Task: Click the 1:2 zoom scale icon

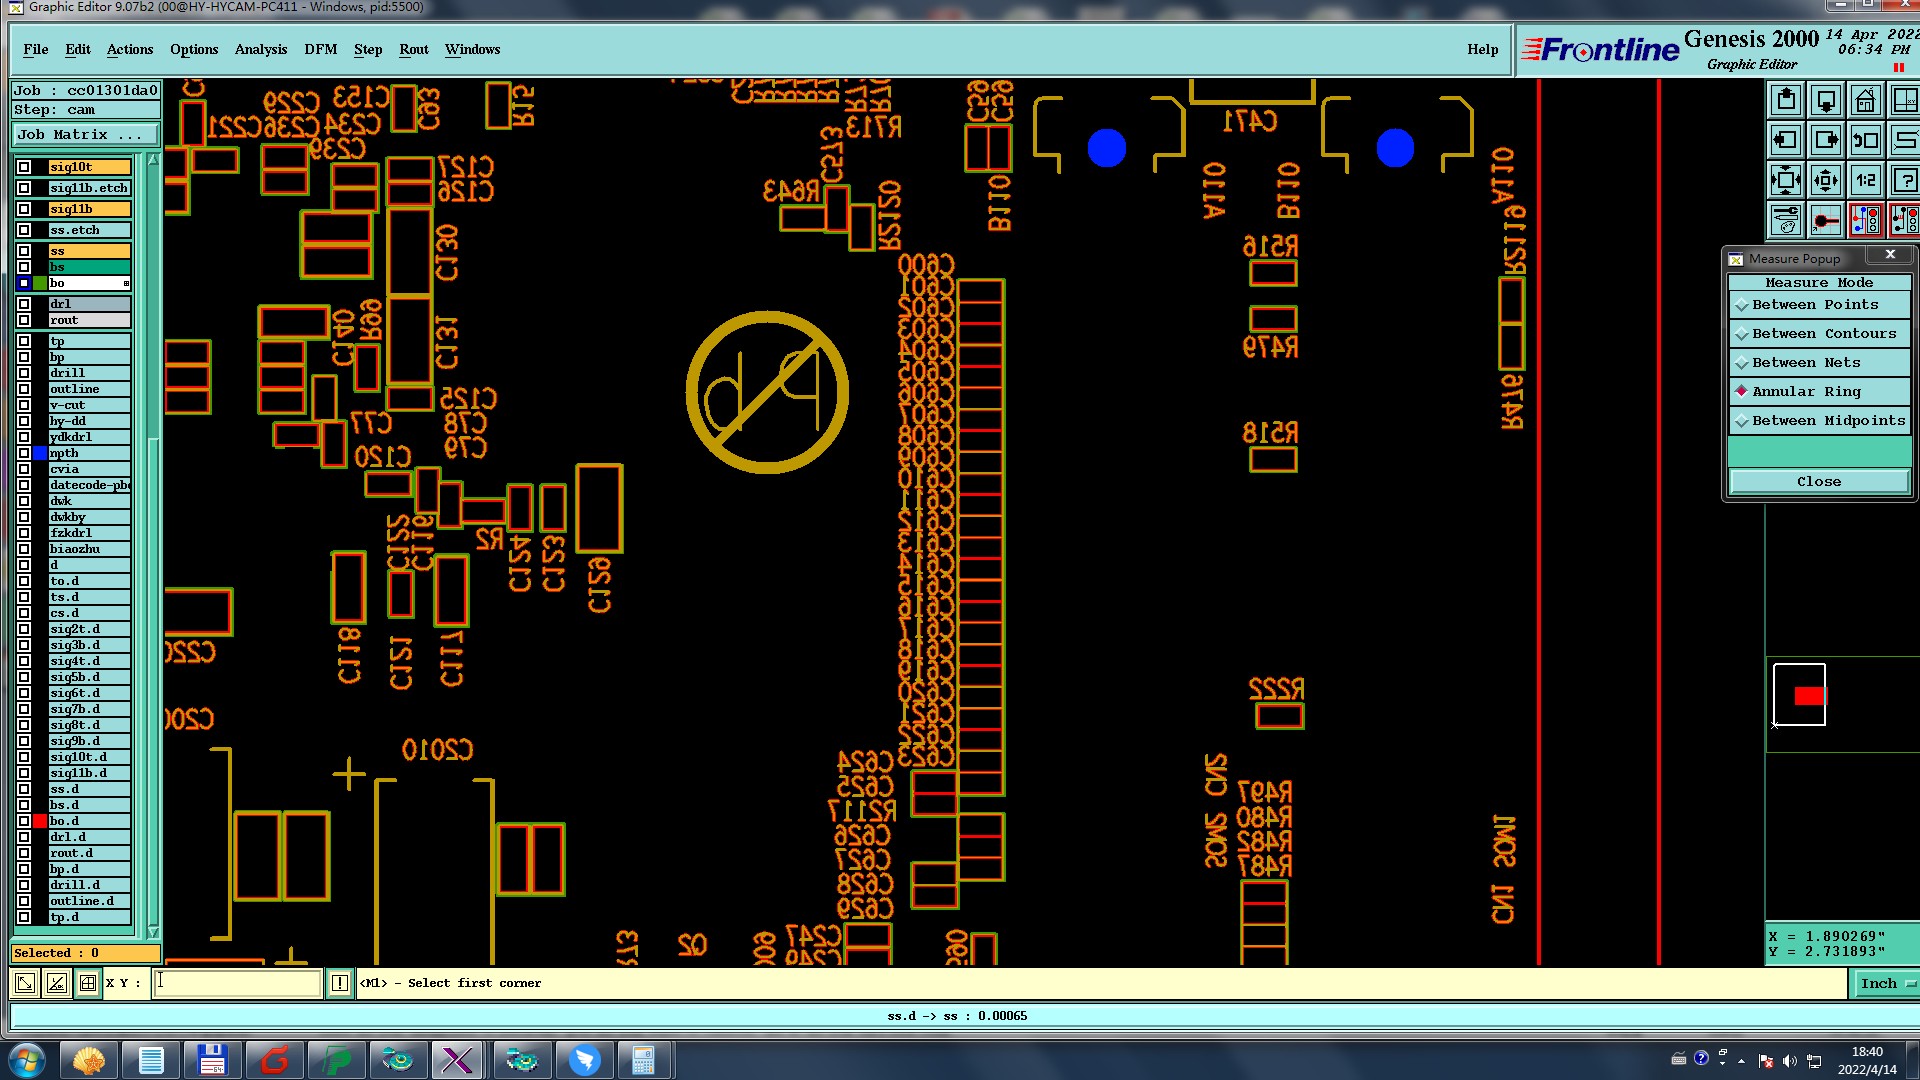Action: [1865, 181]
